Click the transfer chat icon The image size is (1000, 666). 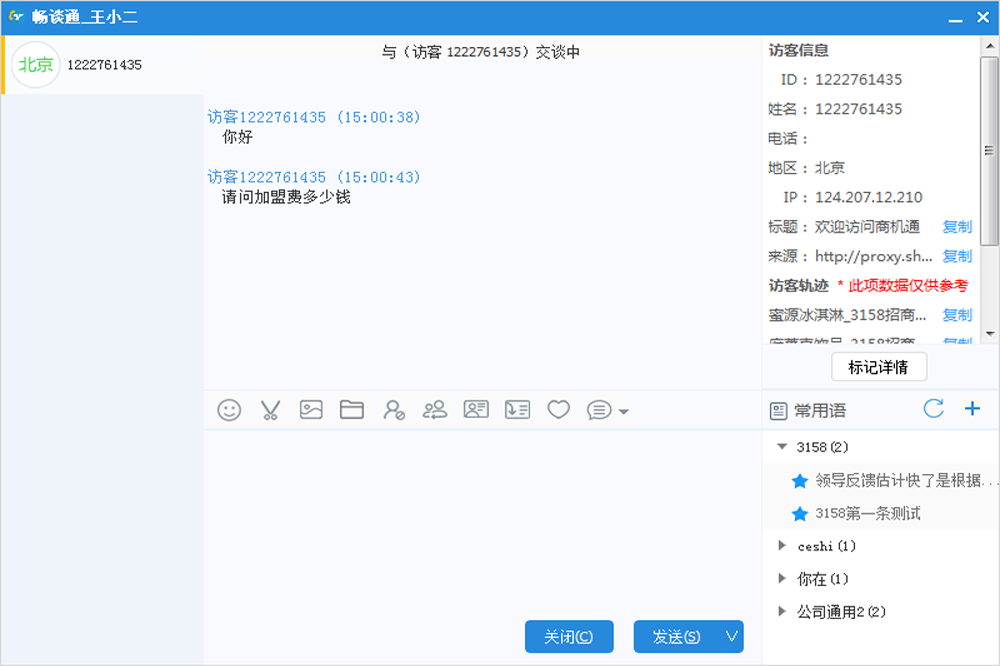point(434,409)
